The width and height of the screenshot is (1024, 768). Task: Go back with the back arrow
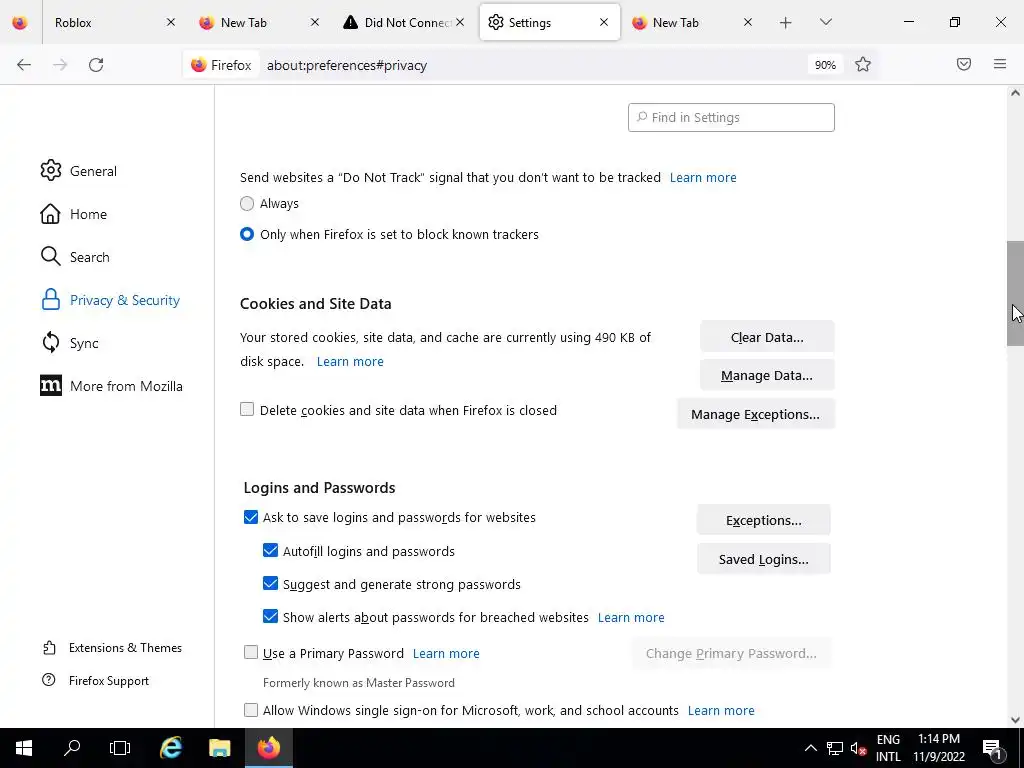24,65
